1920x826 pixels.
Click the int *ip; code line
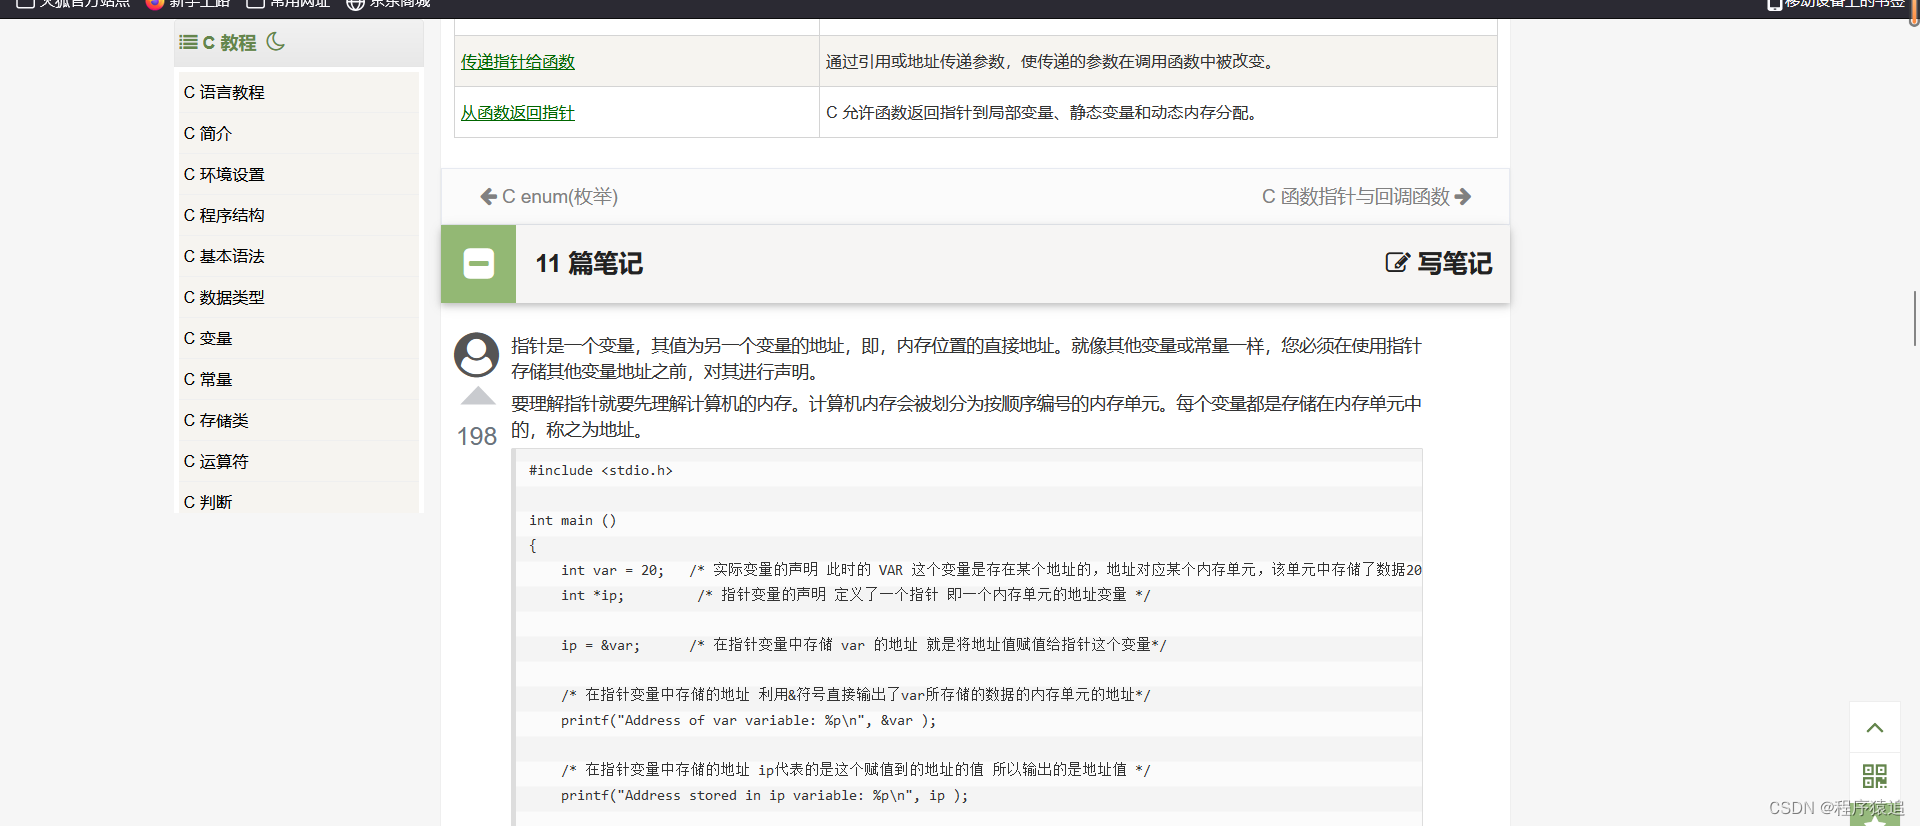pos(592,595)
